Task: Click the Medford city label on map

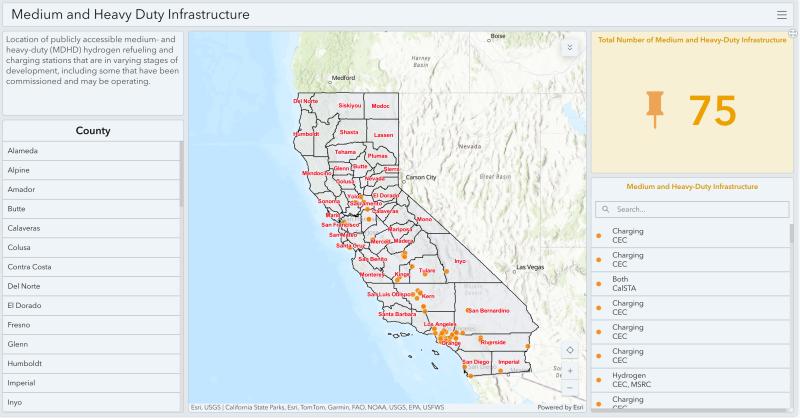Action: pyautogui.click(x=343, y=78)
